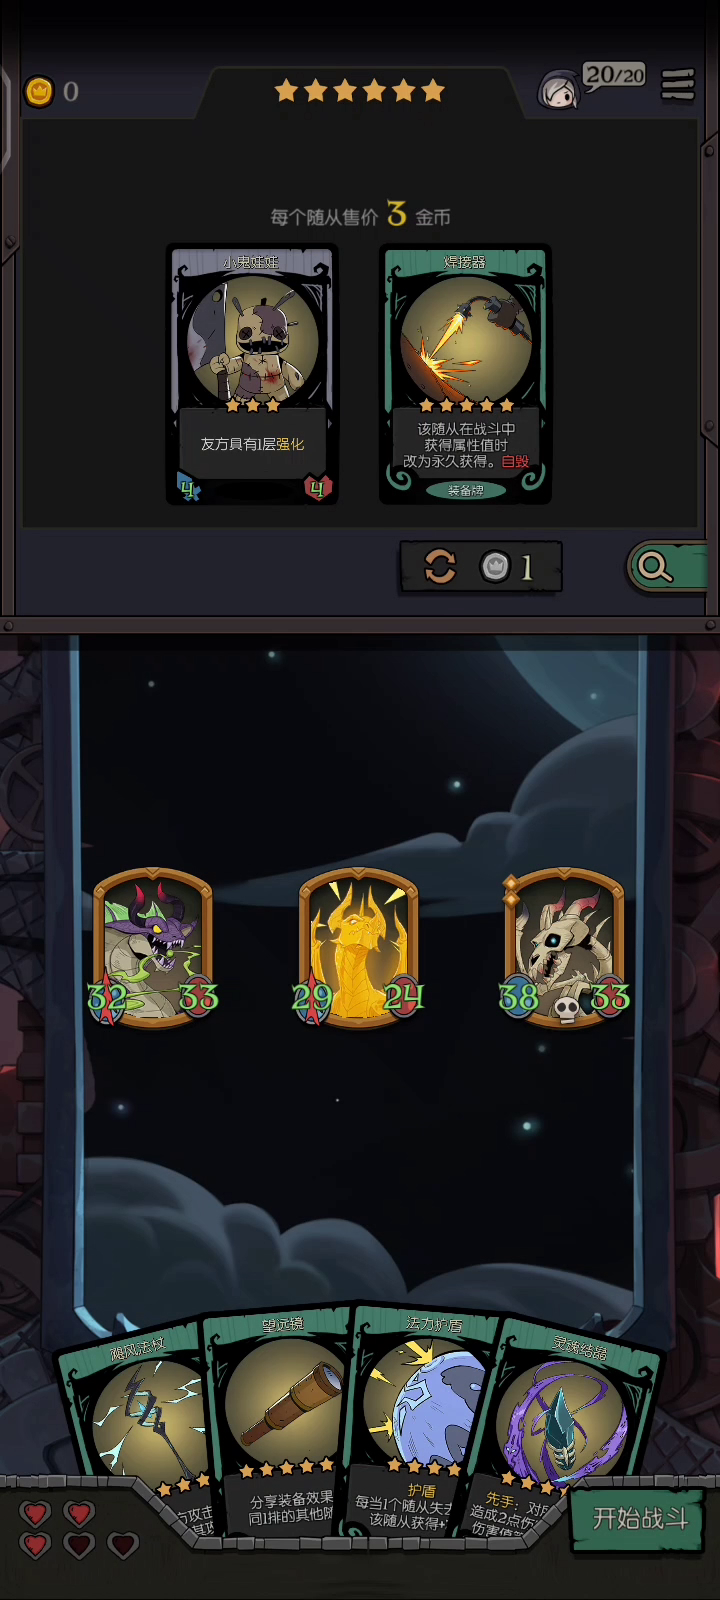The height and width of the screenshot is (1600, 720).
Task: Buy the 焊接器 welder equipment card
Action: 465,375
